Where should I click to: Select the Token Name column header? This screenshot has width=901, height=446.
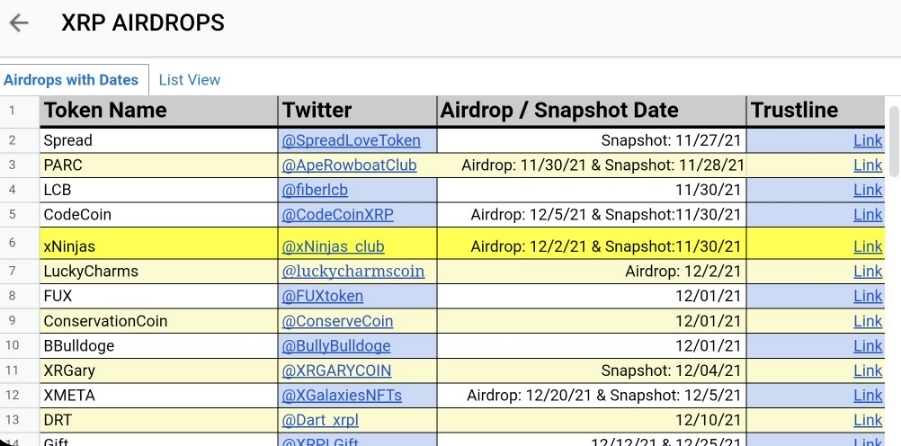[x=159, y=110]
